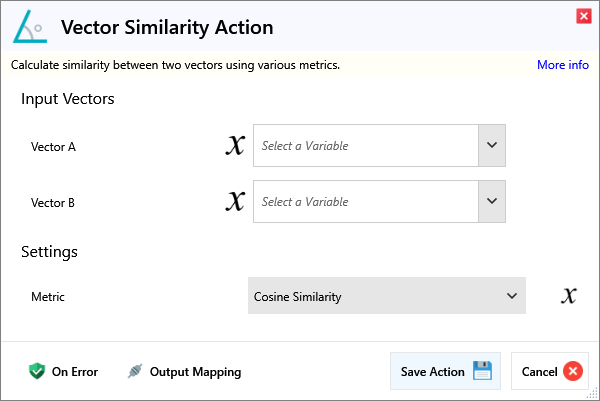Close the Vector Similarity Action dialog

point(583,15)
